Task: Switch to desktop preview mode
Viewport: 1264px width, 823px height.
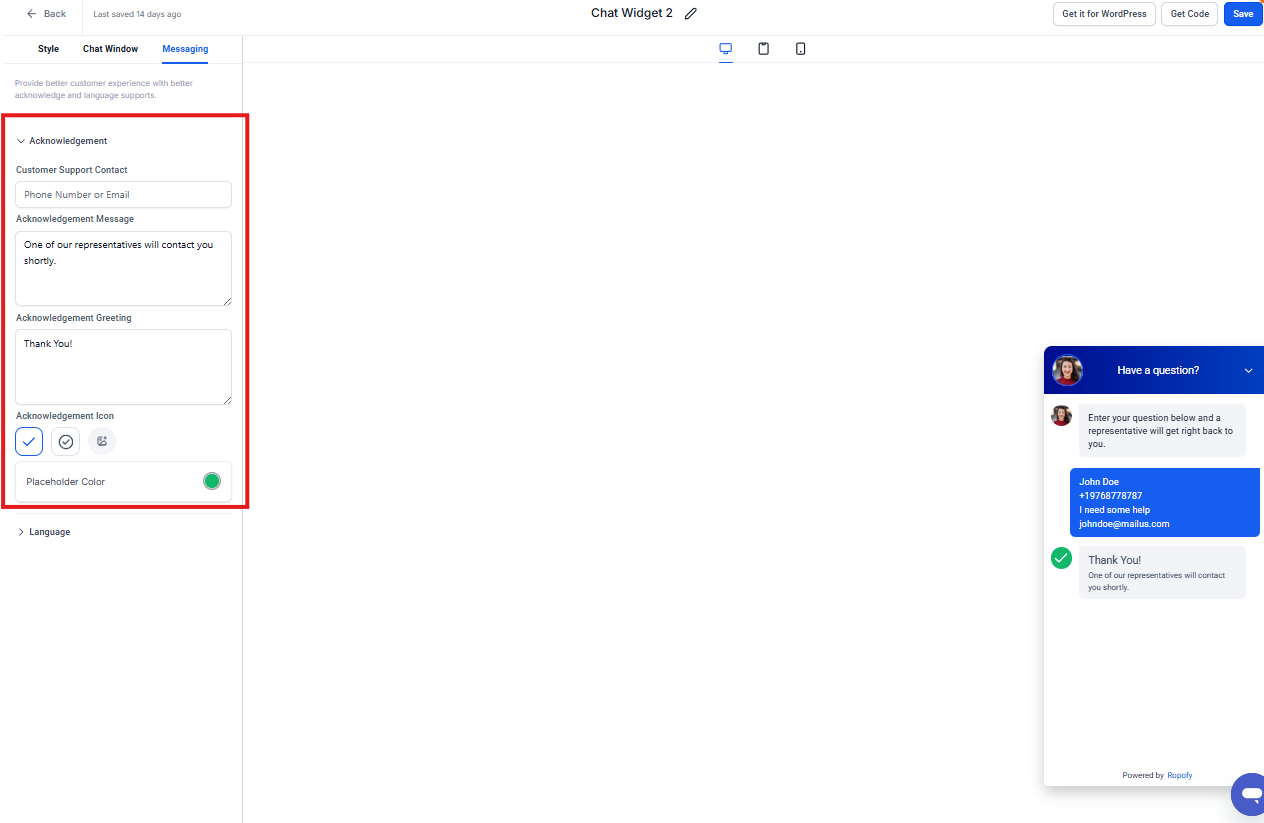Action: click(726, 49)
